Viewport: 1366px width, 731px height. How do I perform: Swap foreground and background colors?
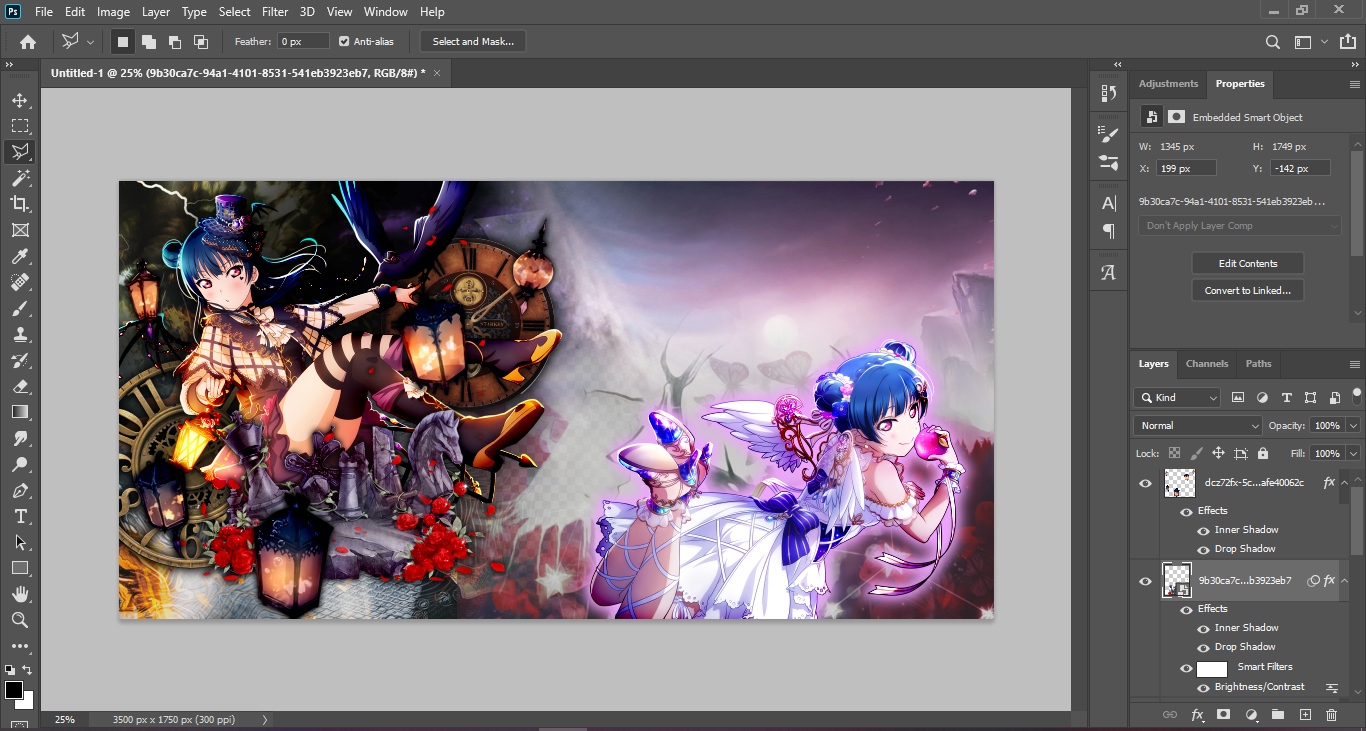[x=27, y=670]
